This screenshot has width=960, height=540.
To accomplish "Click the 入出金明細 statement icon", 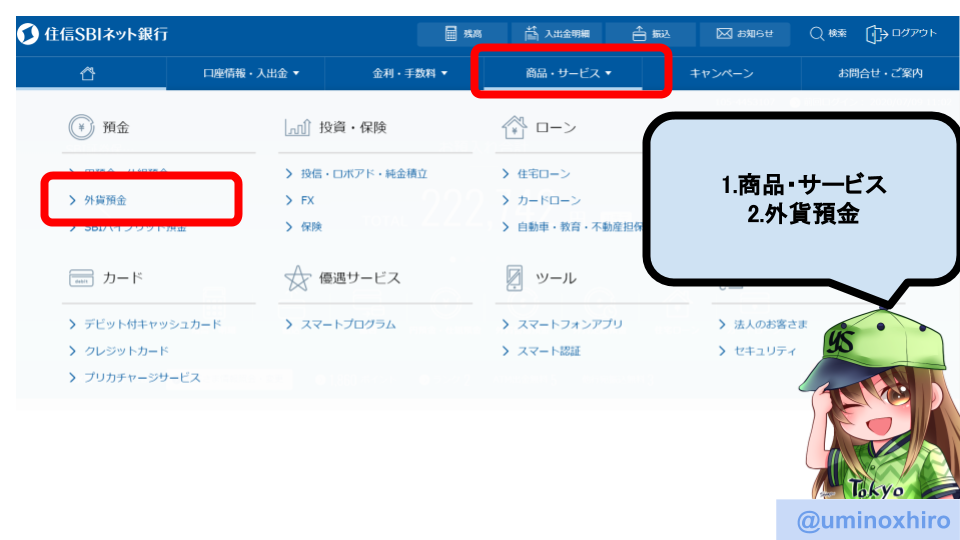I will (x=531, y=34).
